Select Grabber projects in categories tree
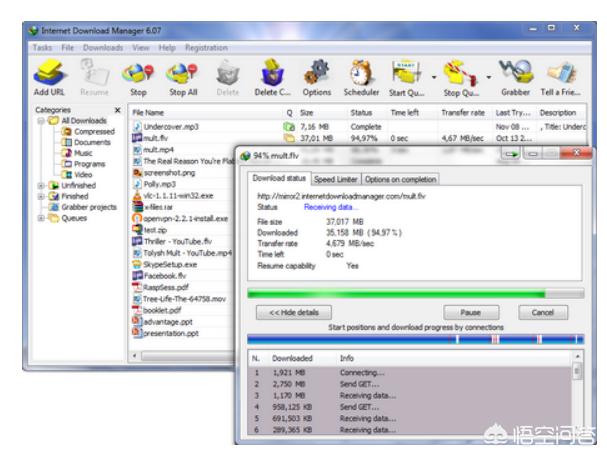The width and height of the screenshot is (607, 457). 83,207
